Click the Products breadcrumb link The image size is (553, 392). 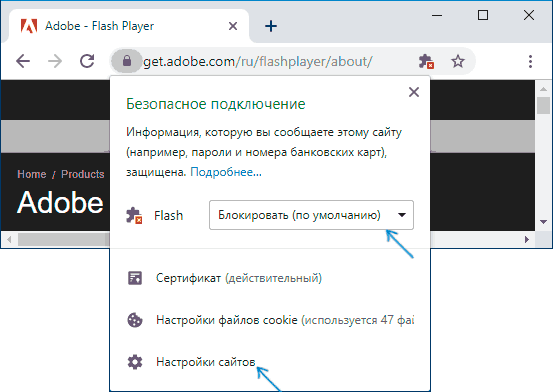(x=83, y=174)
